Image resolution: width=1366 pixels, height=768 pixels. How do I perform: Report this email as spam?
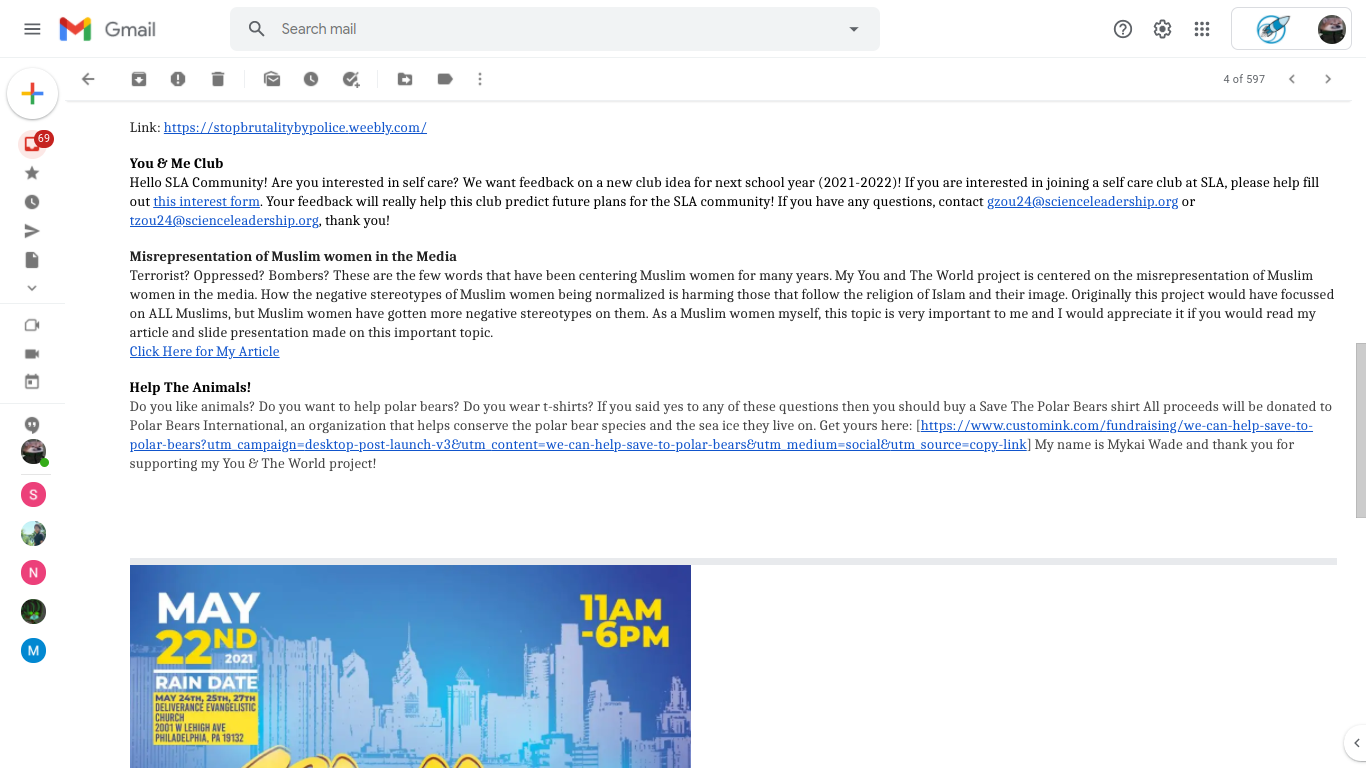coord(178,79)
